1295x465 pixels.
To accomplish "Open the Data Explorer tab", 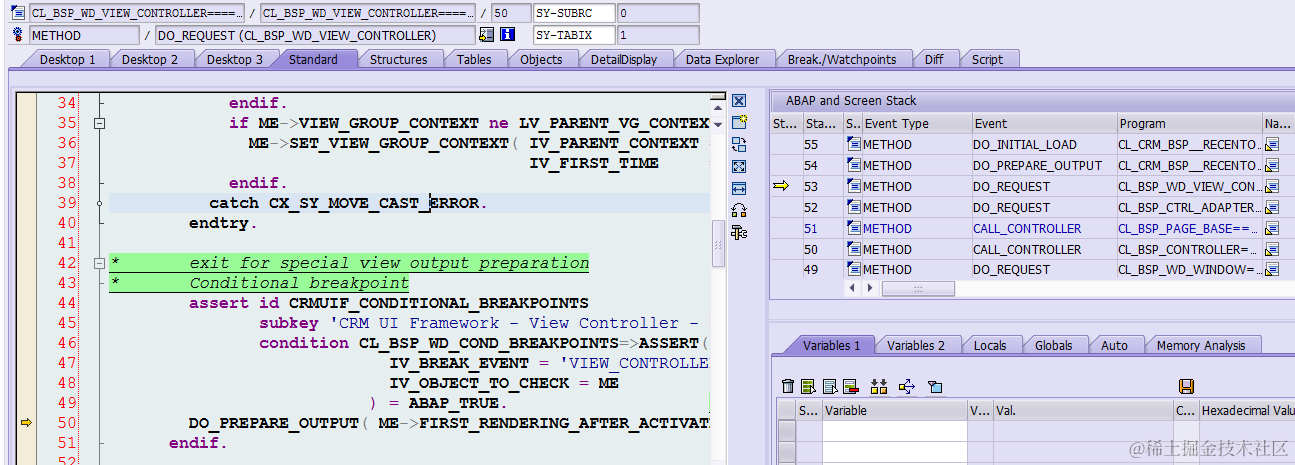I will click(x=722, y=59).
